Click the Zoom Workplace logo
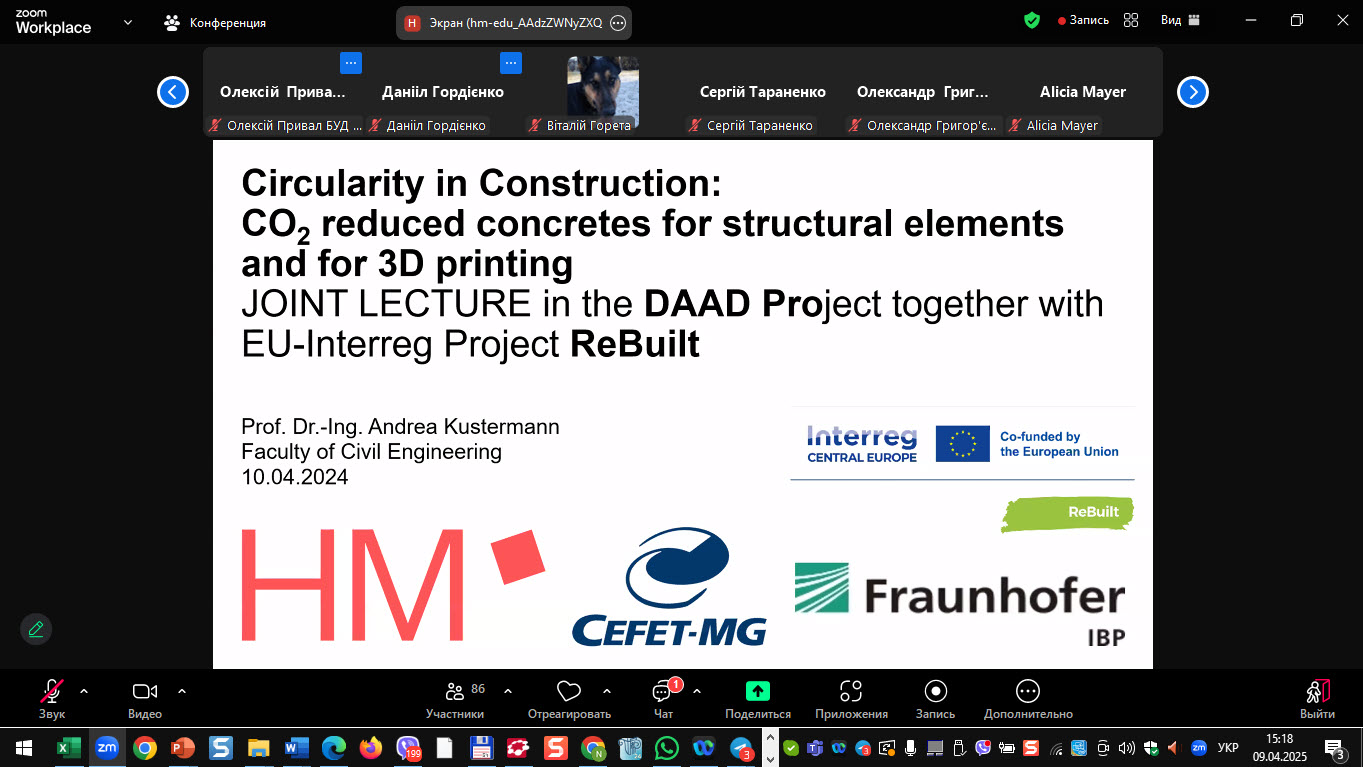Viewport: 1363px width, 767px height. [53, 22]
